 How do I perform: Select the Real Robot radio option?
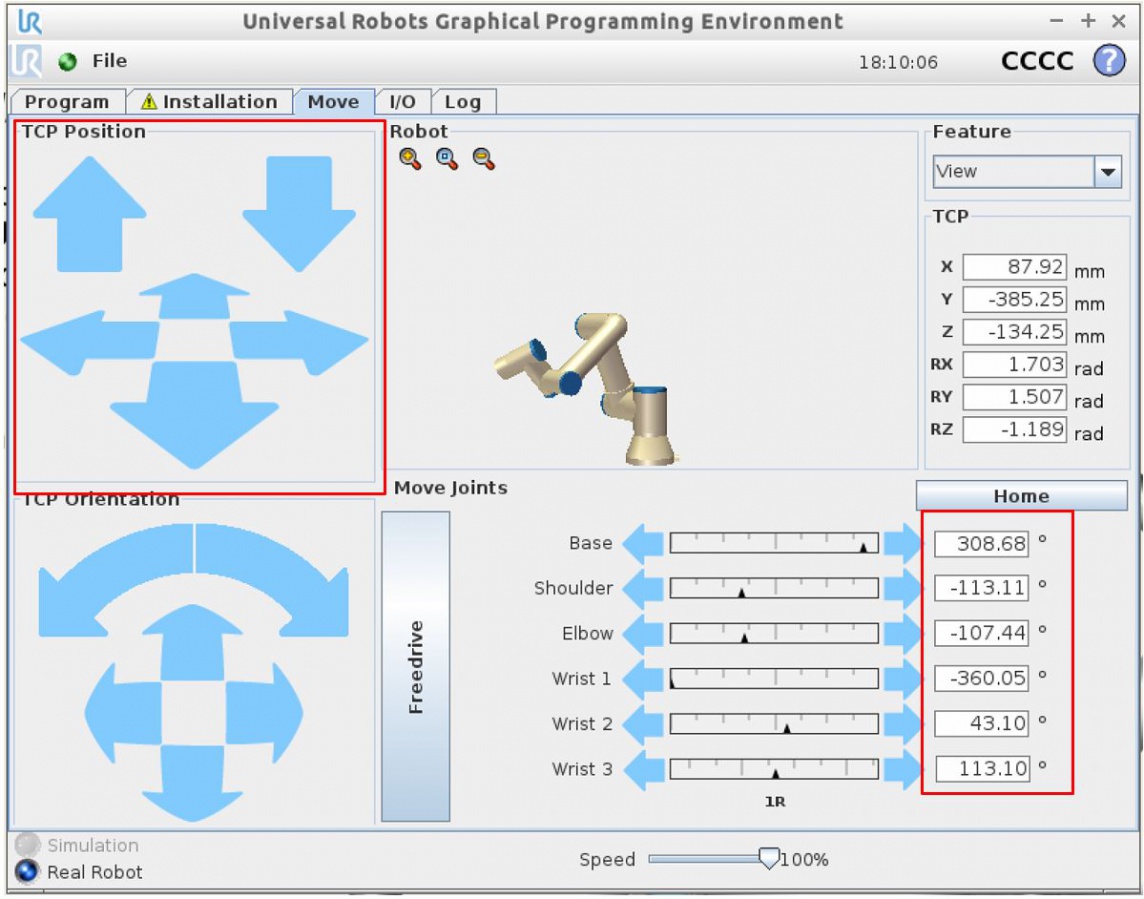coord(28,872)
